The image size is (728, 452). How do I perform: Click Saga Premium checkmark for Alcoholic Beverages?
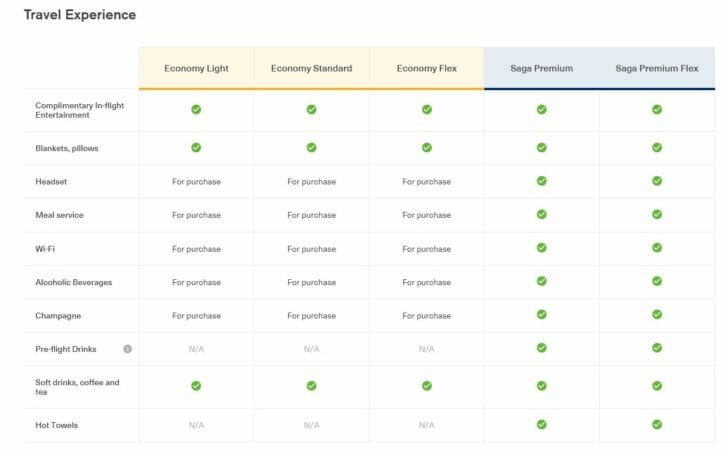pyautogui.click(x=542, y=281)
